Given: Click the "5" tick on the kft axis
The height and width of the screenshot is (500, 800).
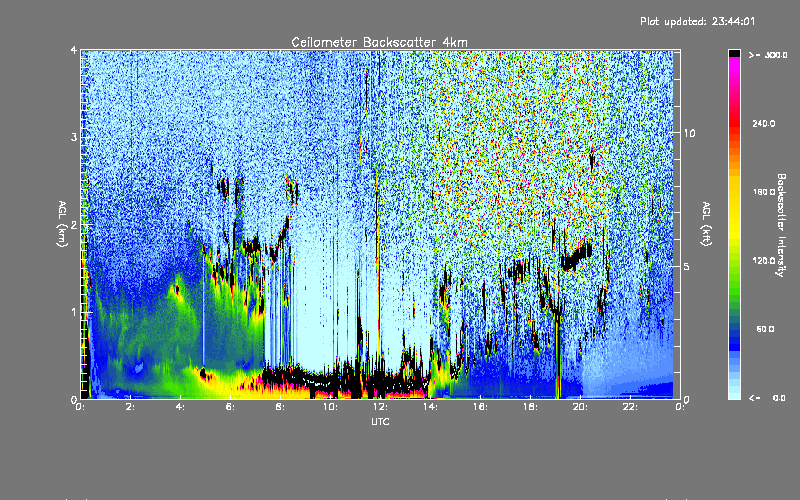Looking at the screenshot, I should point(687,266).
